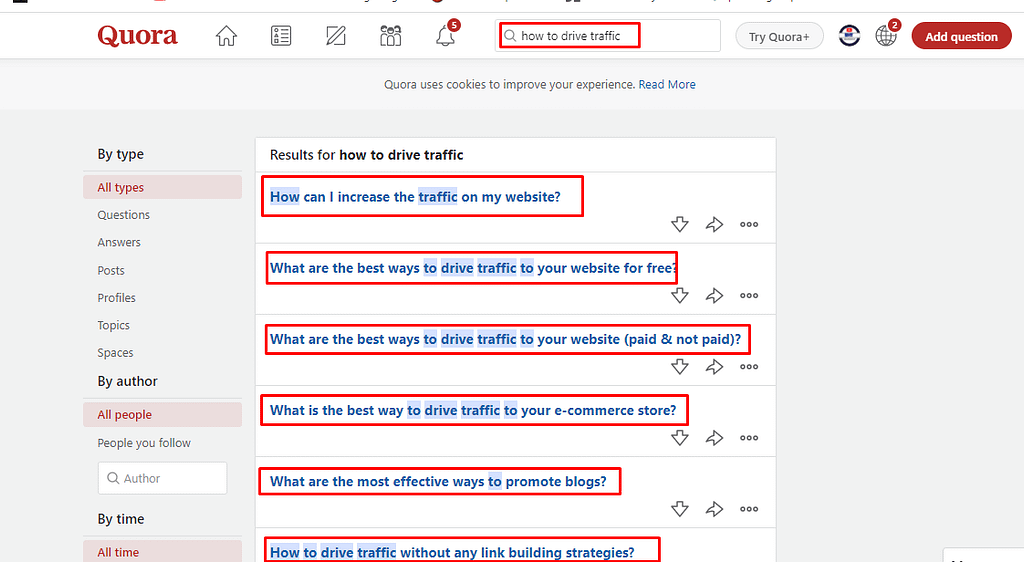
Task: Downvote the e-commerce store question
Action: [x=680, y=438]
